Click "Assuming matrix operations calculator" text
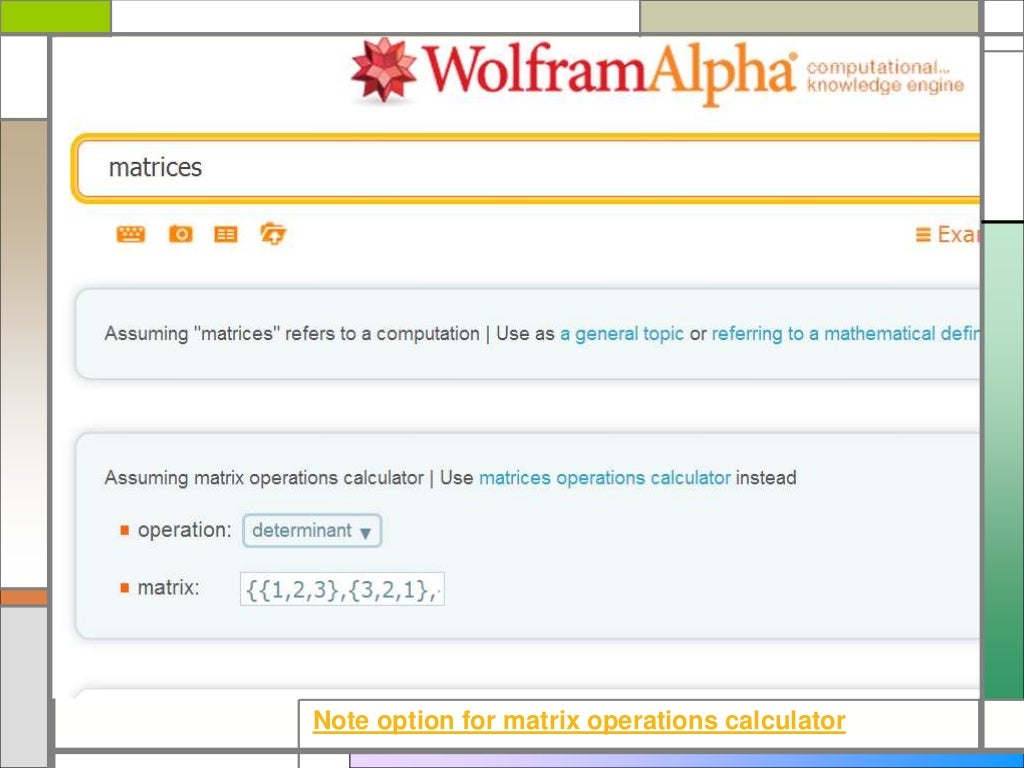This screenshot has width=1024, height=768. [264, 478]
